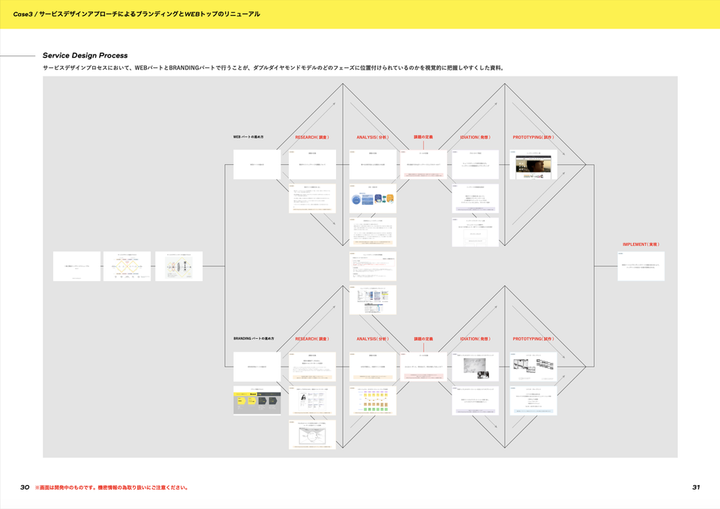Click the Case3 header title text
Viewport: 720px width, 509px height.
[136, 14]
